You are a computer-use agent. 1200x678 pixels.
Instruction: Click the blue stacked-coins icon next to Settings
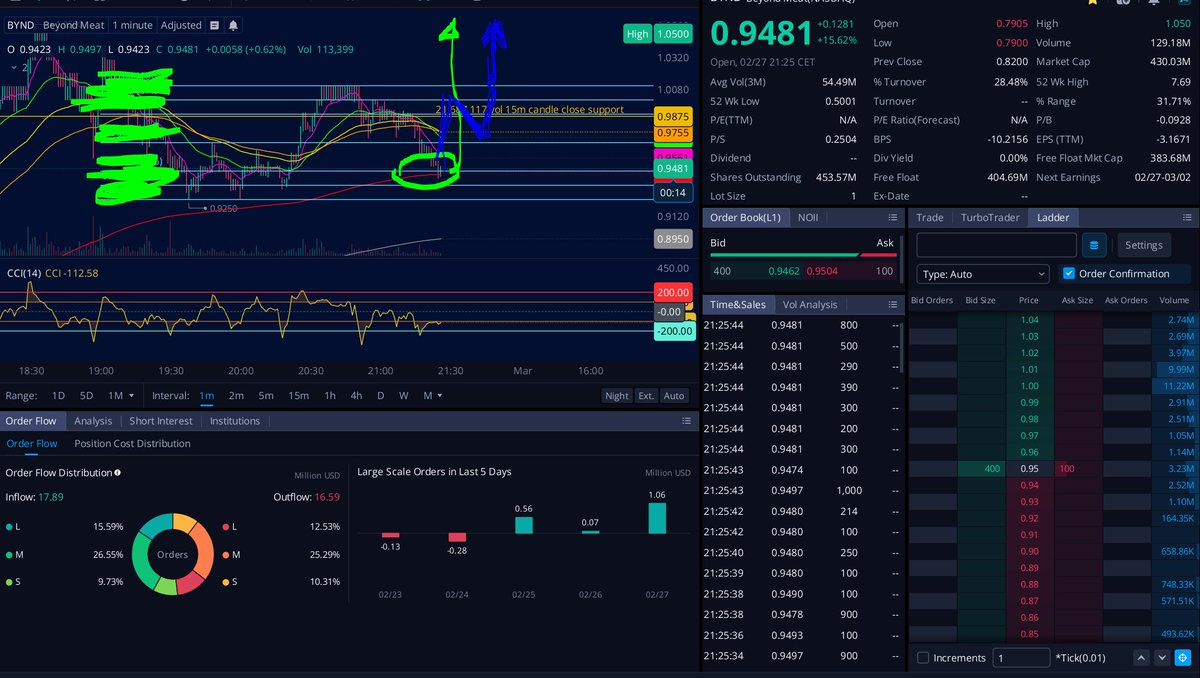tap(1095, 244)
